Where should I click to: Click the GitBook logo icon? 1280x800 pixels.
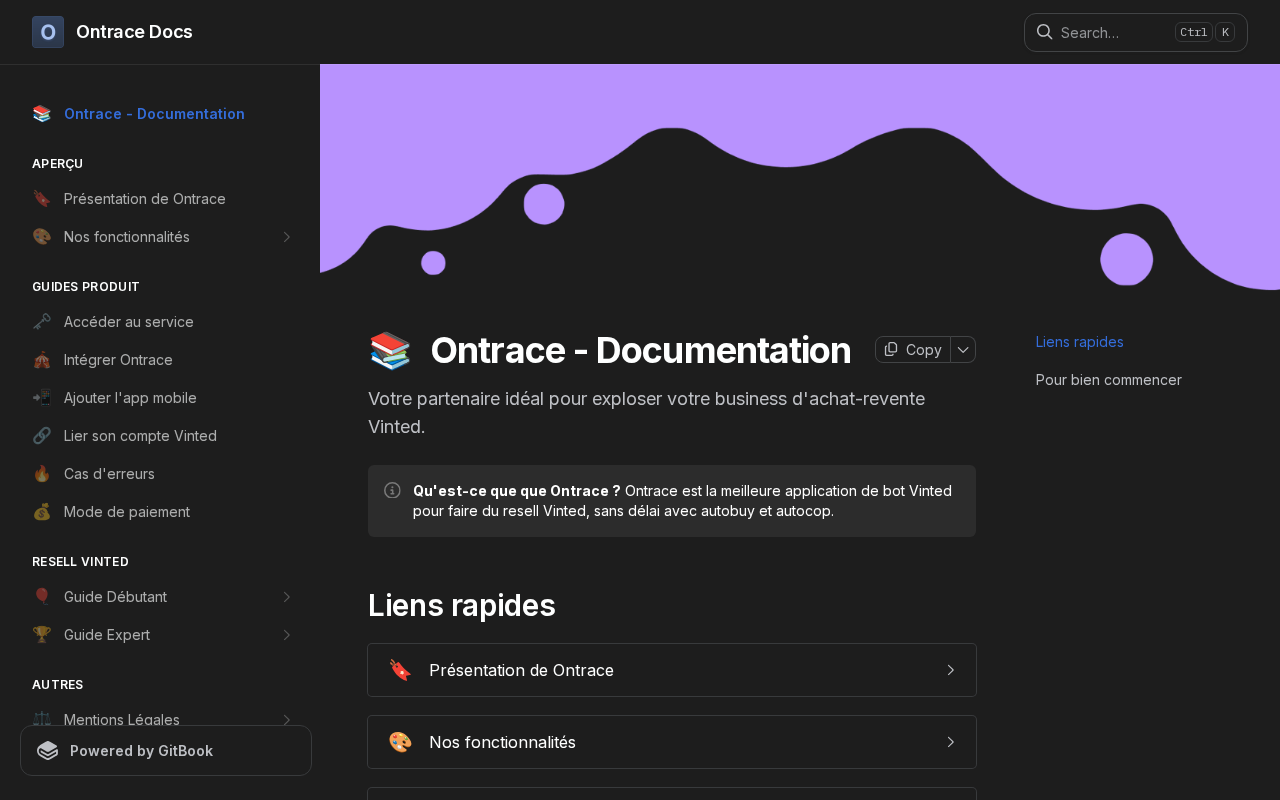[x=48, y=751]
